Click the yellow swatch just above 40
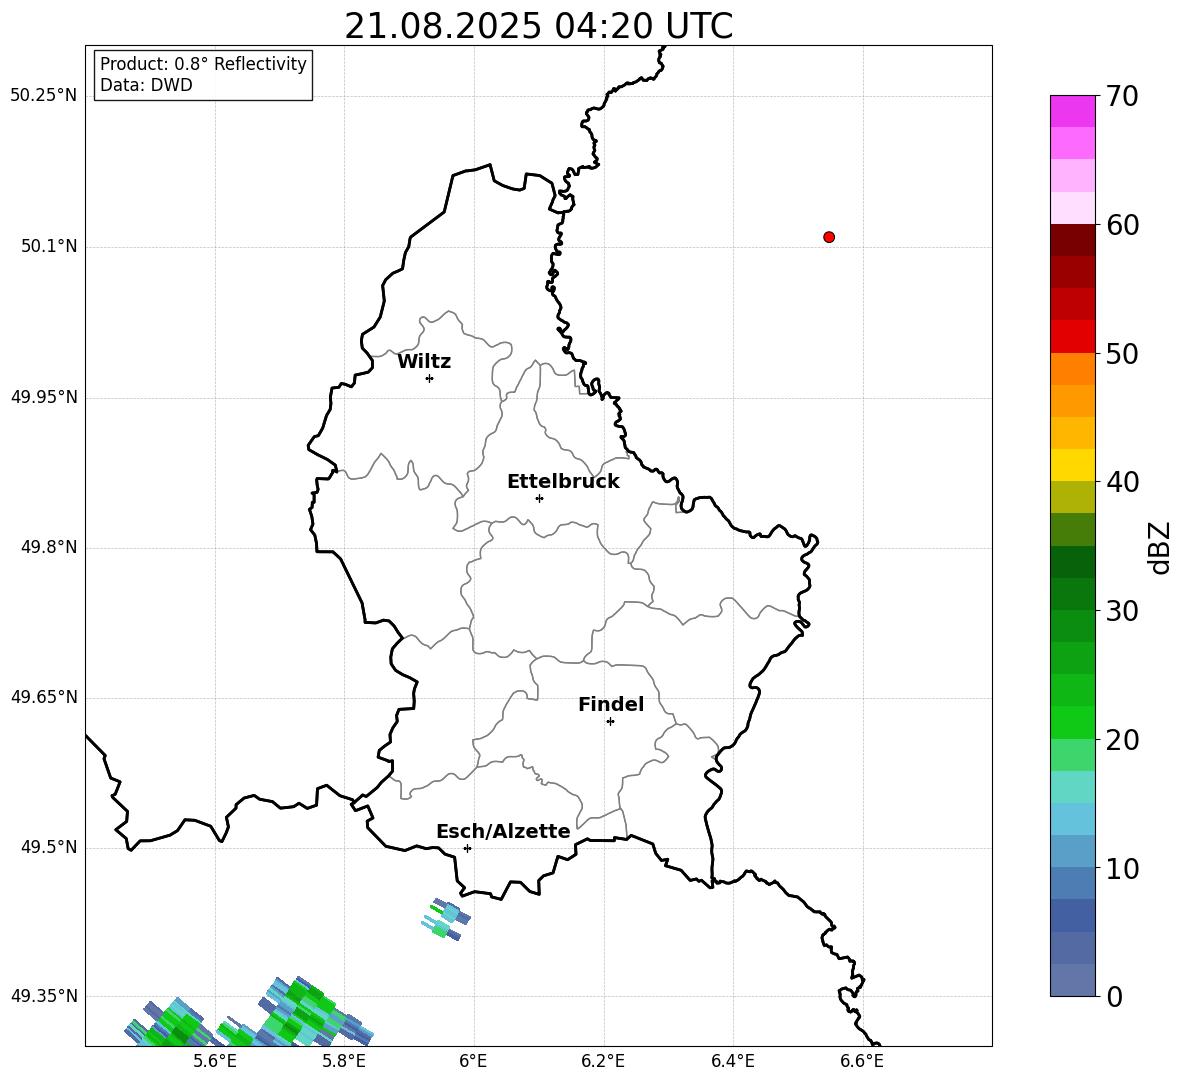 [1072, 465]
